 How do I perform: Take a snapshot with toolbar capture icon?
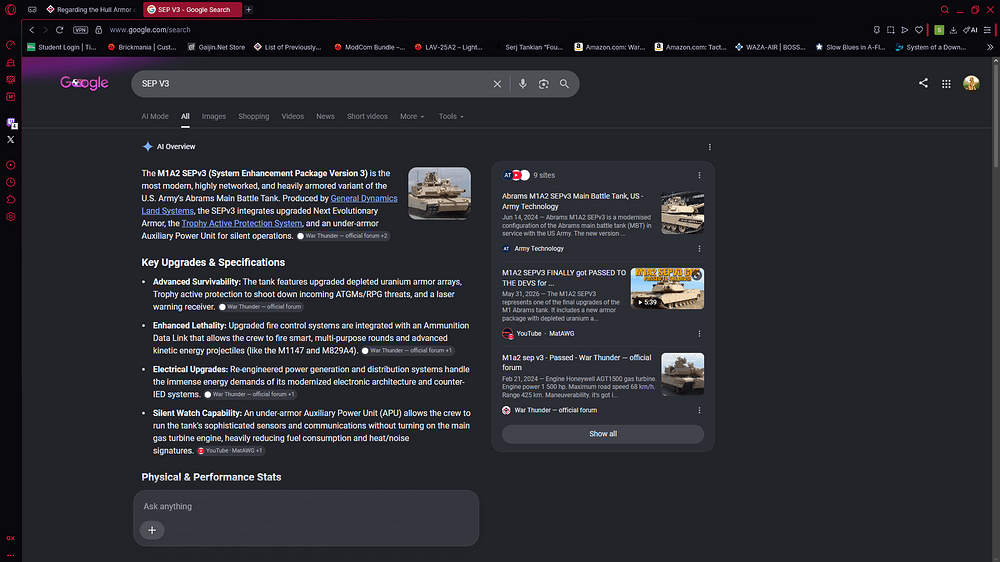point(891,30)
